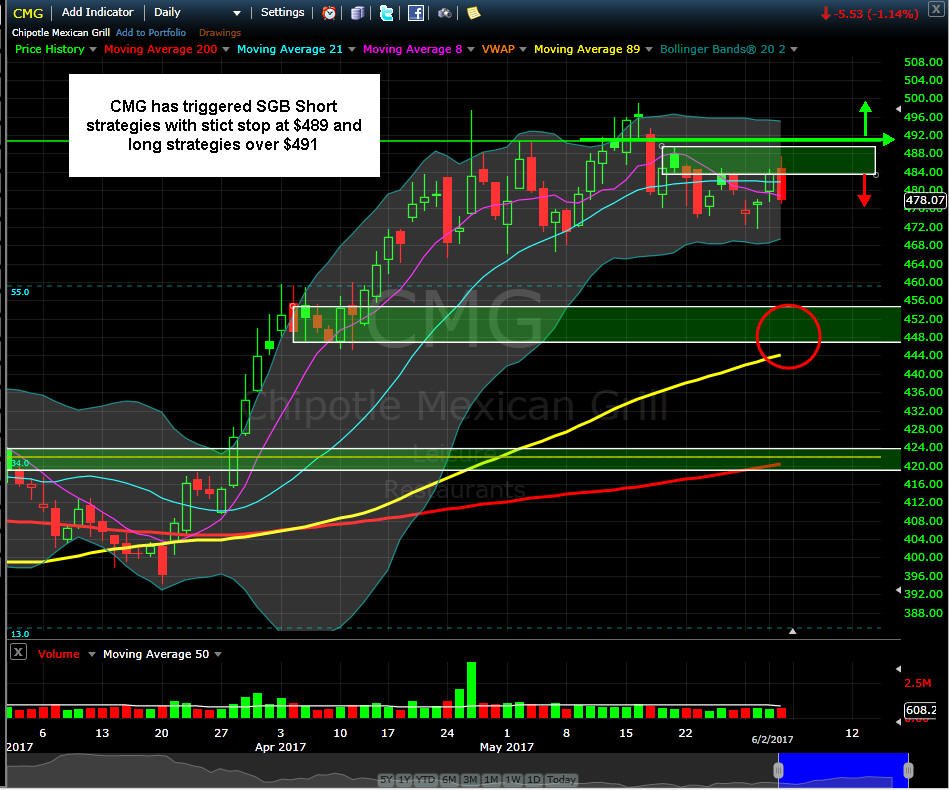The width and height of the screenshot is (949, 790).
Task: Click the Add to Portfolio link
Action: pyautogui.click(x=151, y=33)
